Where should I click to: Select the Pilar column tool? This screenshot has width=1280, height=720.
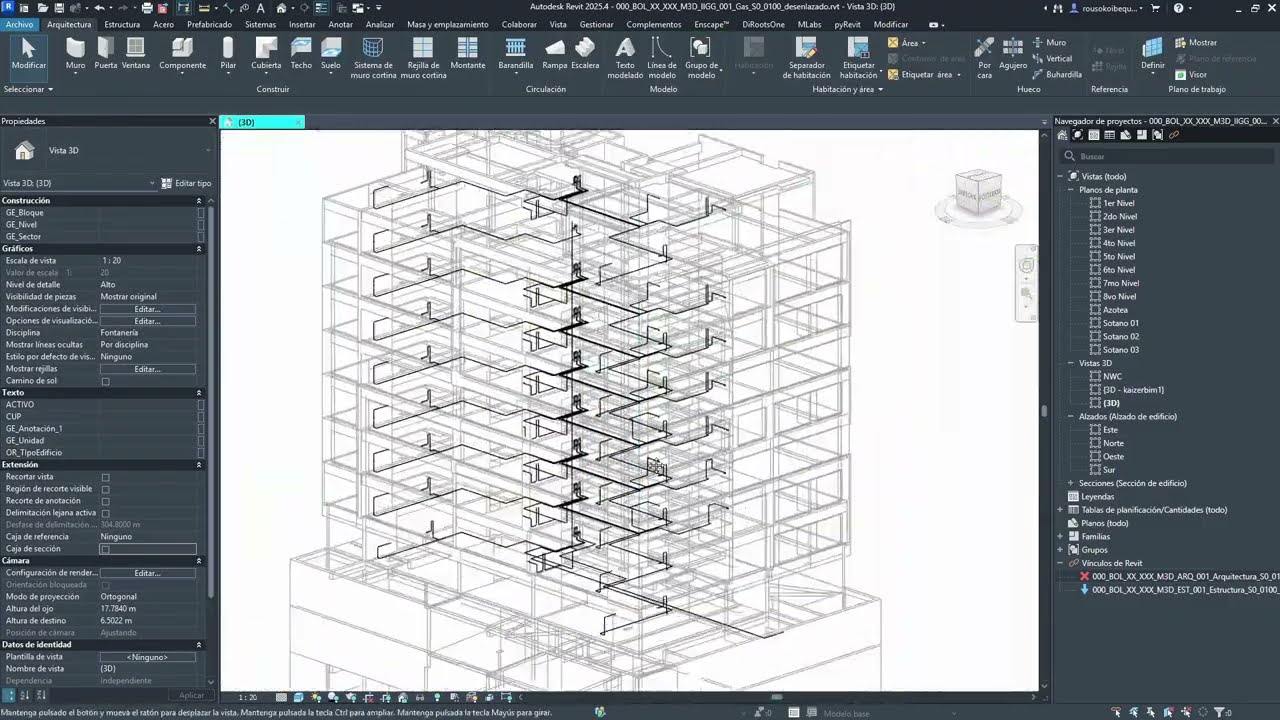[x=228, y=54]
